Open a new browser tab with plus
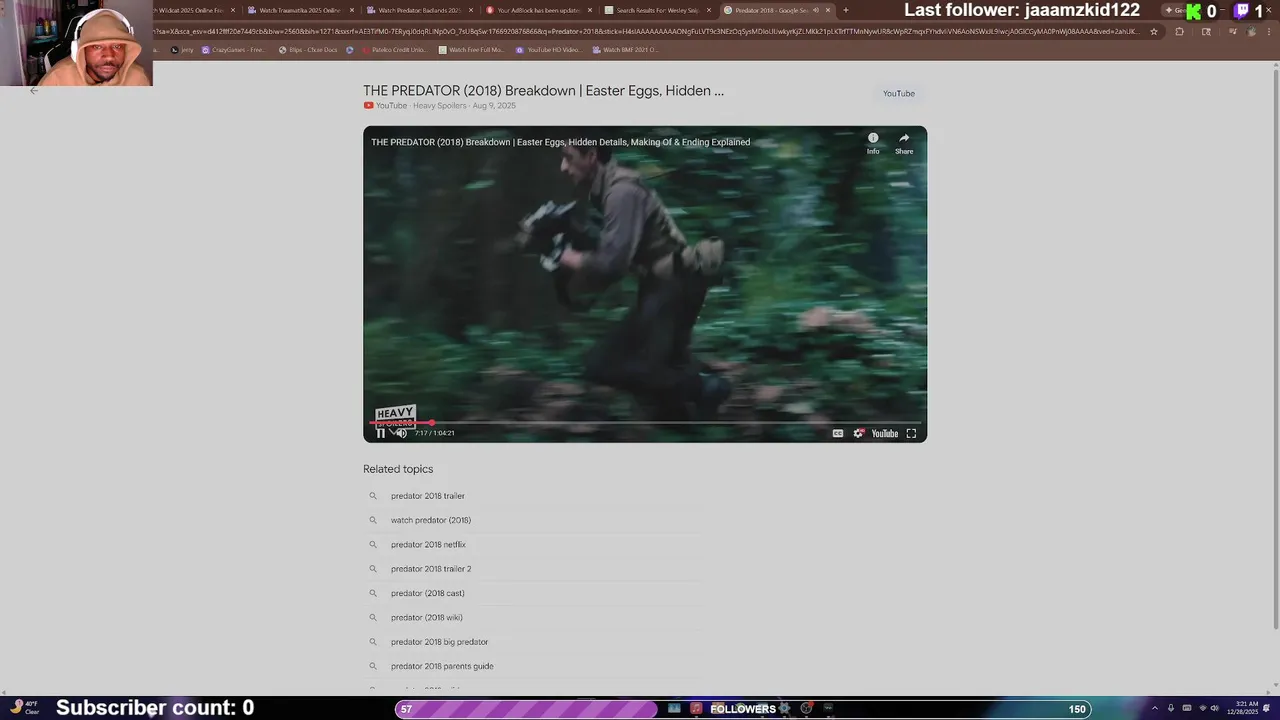Viewport: 1280px width, 720px height. tap(846, 10)
